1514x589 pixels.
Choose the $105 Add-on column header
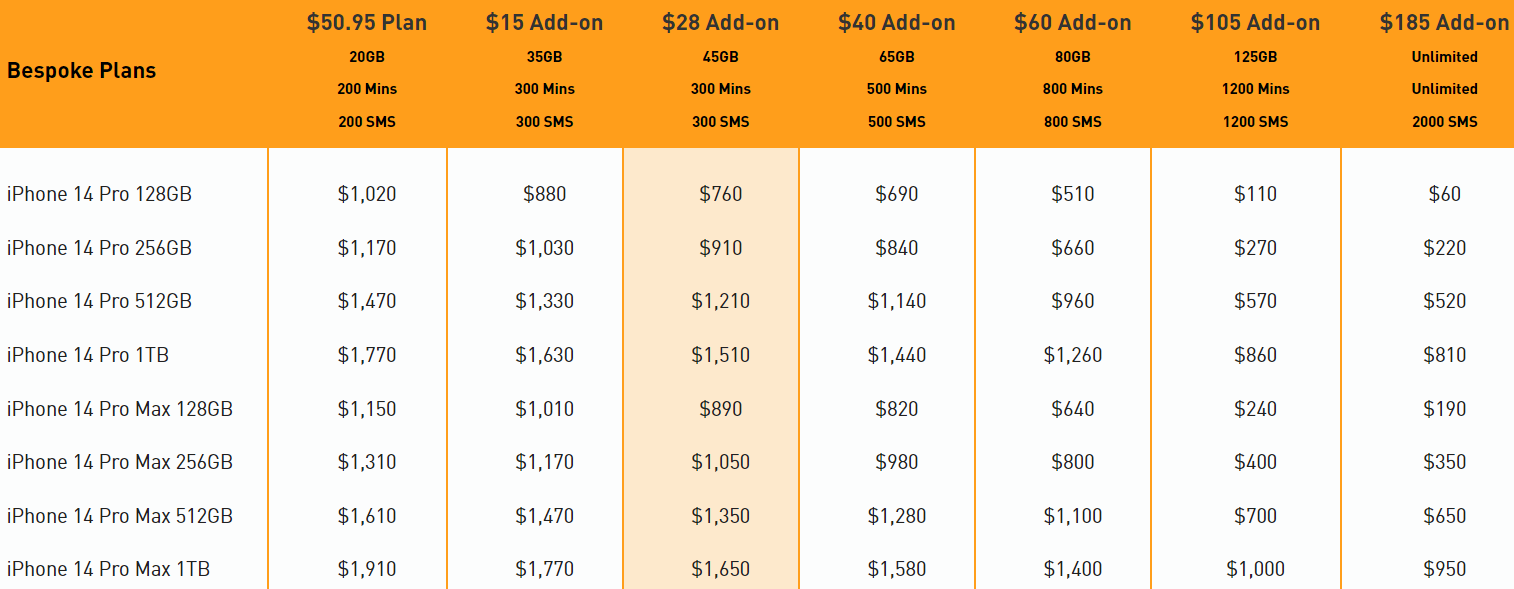click(1255, 23)
